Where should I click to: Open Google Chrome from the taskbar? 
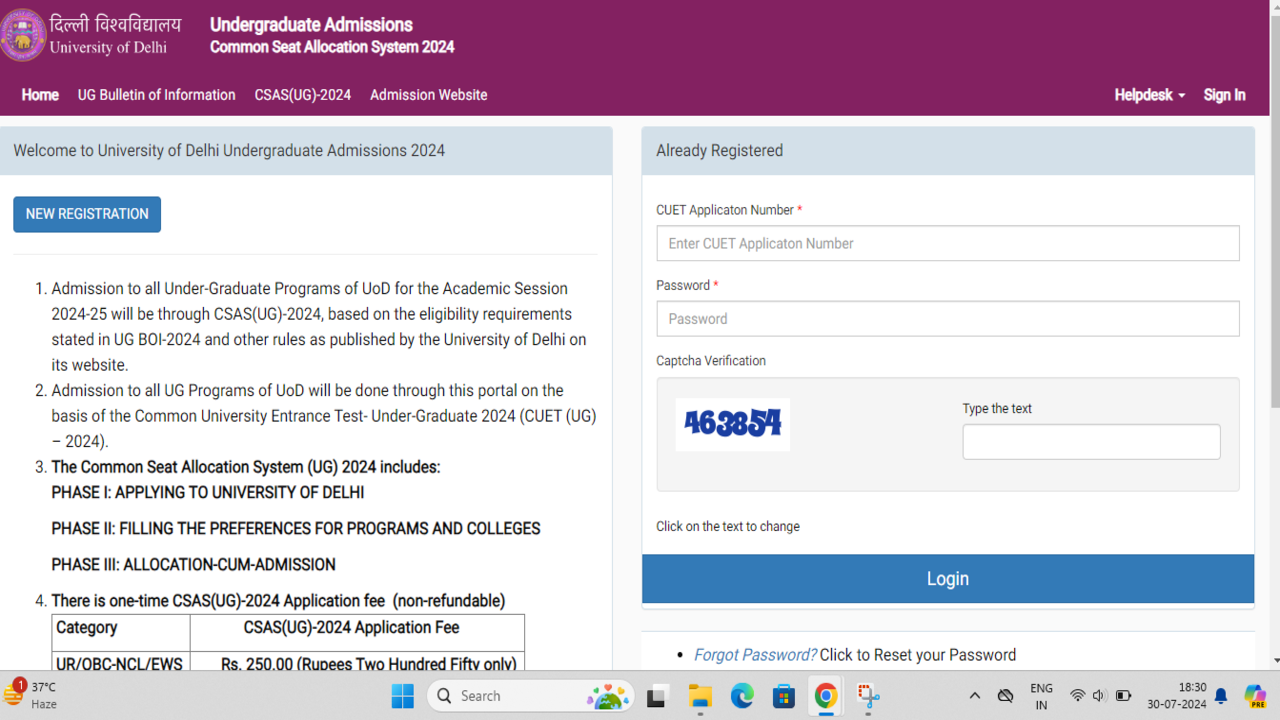point(826,696)
